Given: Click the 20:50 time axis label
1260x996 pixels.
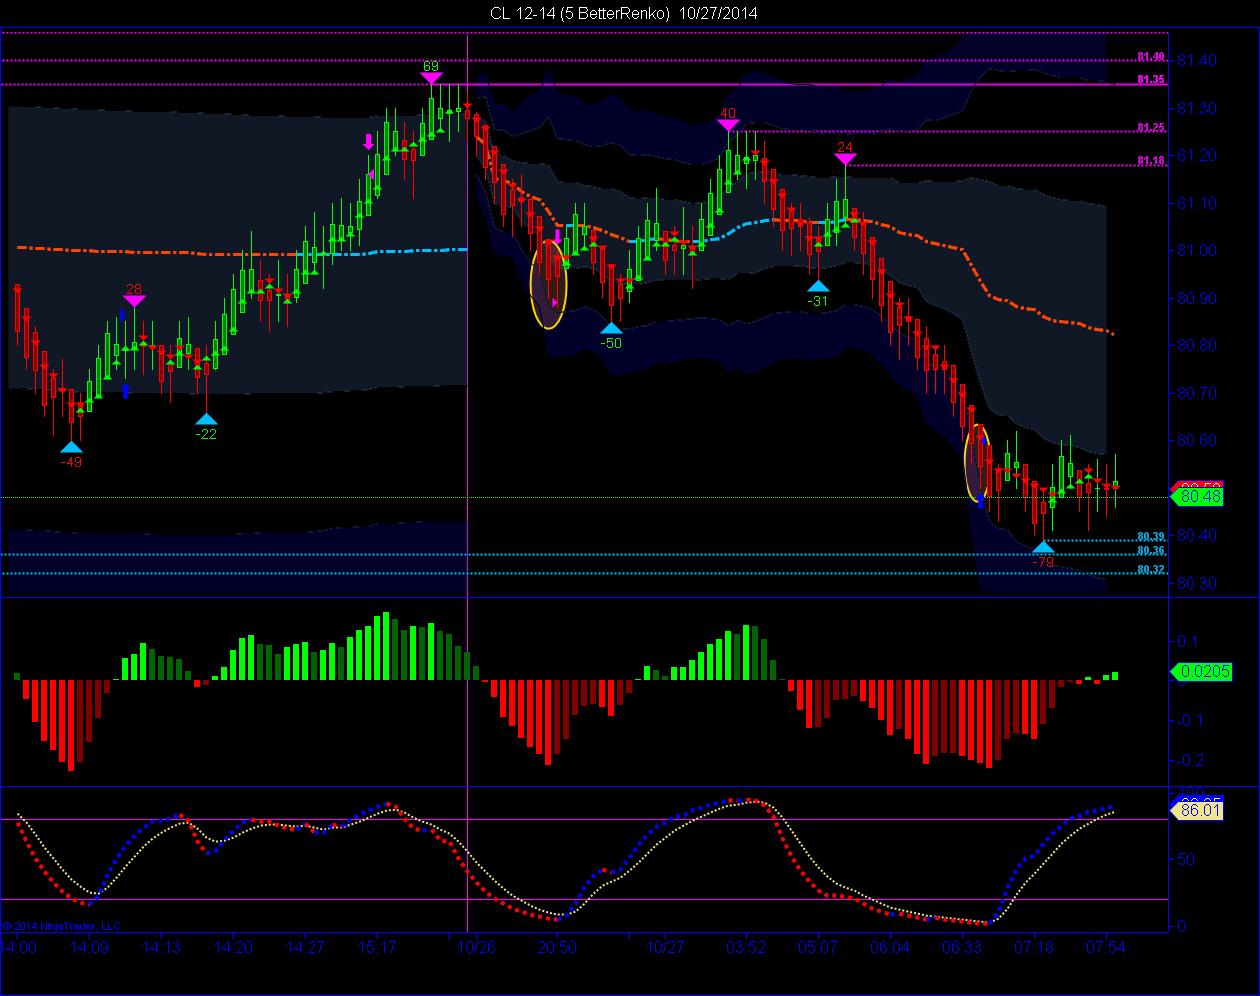Looking at the screenshot, I should (557, 946).
